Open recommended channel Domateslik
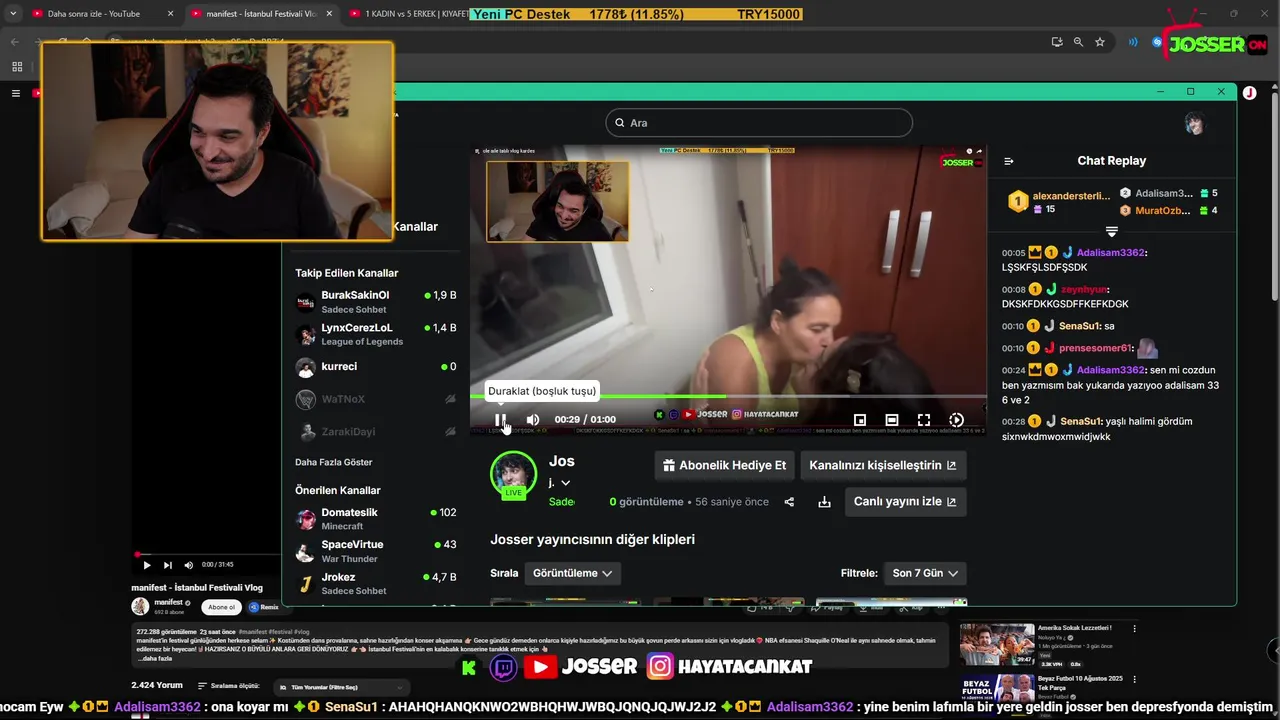Viewport: 1280px width, 720px height. click(377, 519)
